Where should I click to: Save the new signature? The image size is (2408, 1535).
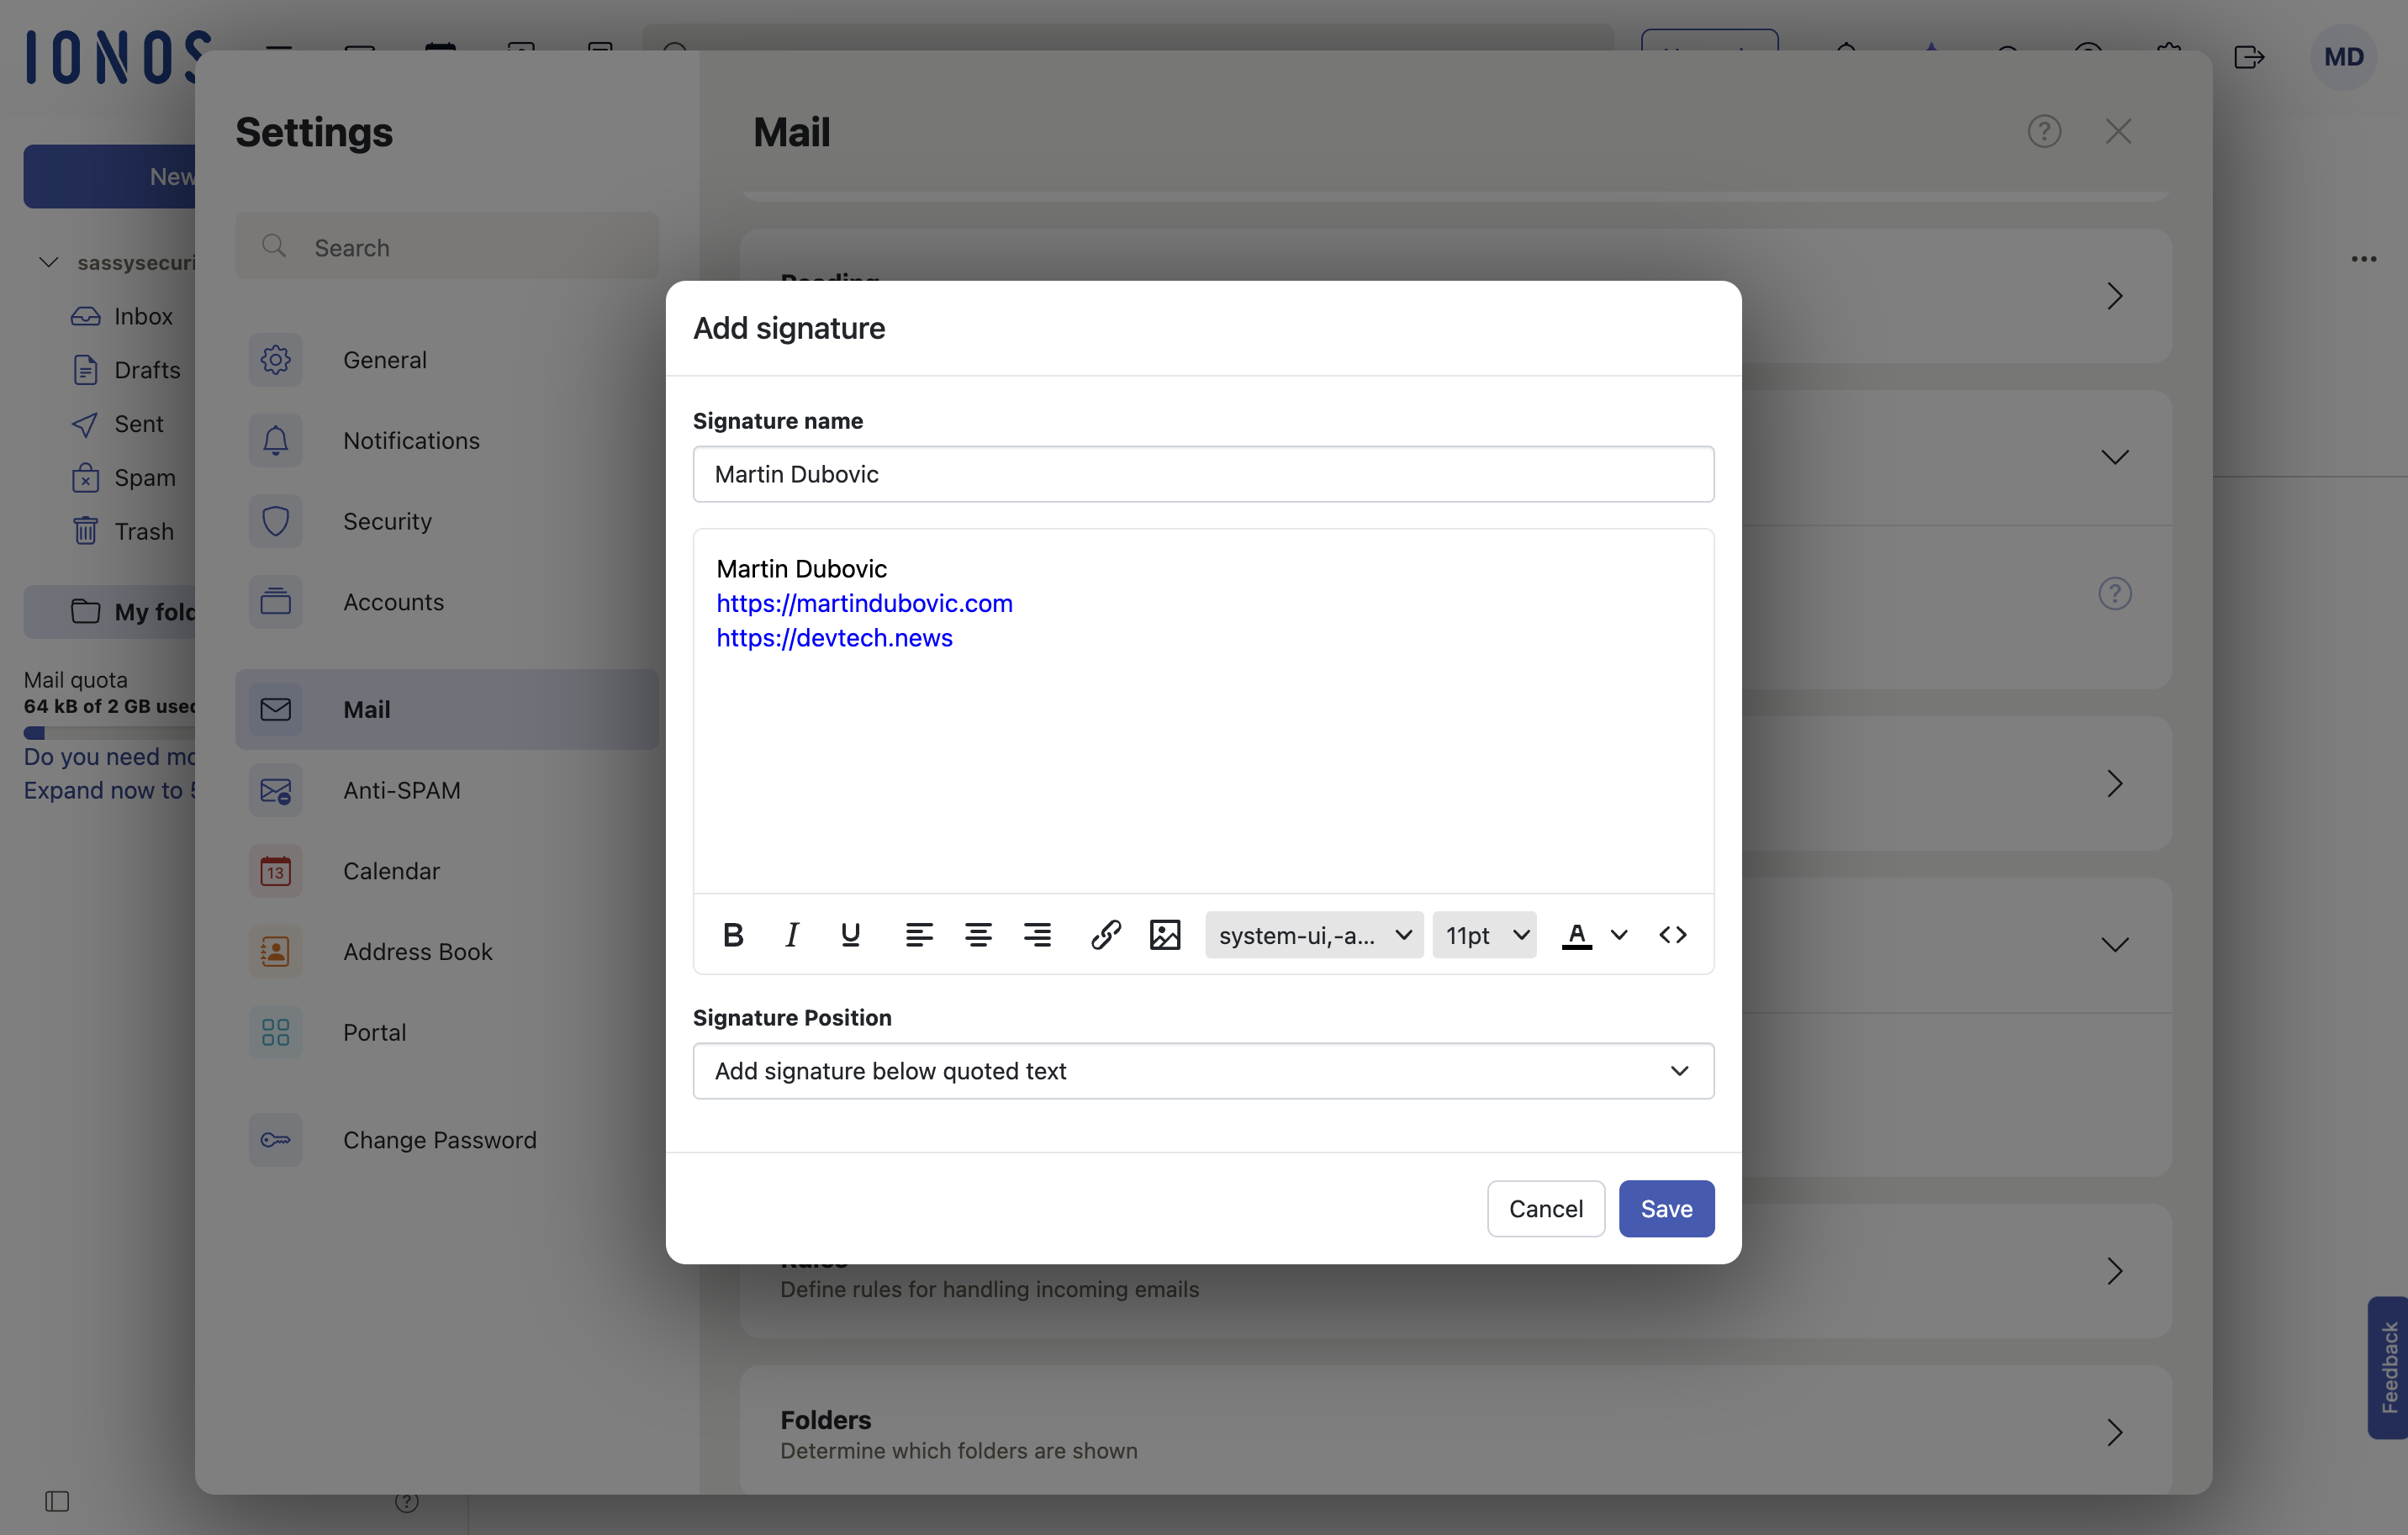(1666, 1209)
